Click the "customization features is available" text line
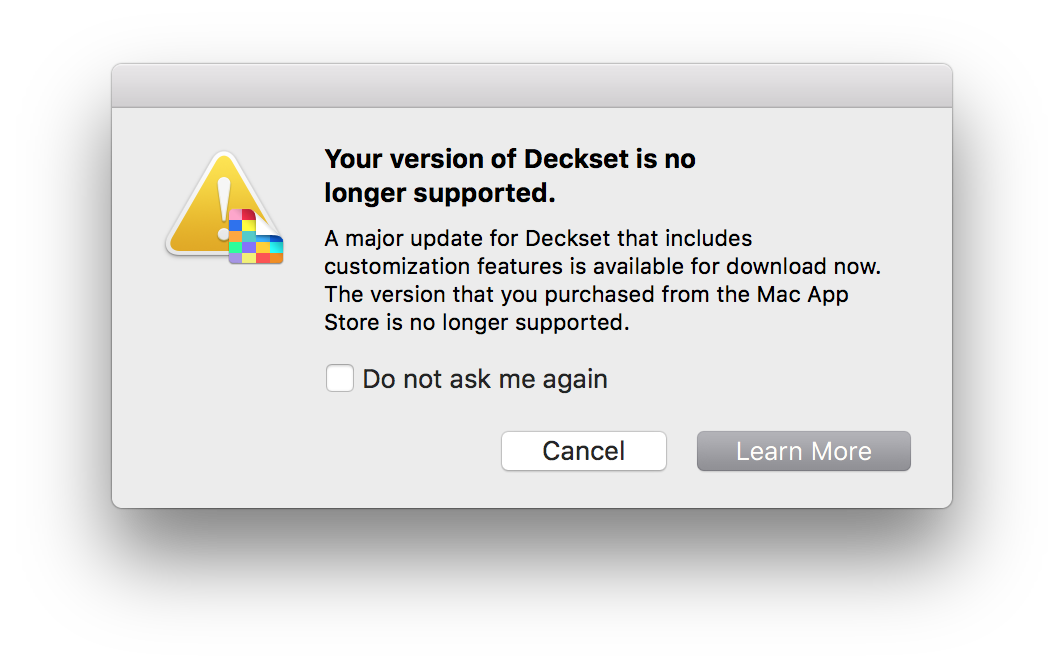The width and height of the screenshot is (1064, 668). click(602, 267)
